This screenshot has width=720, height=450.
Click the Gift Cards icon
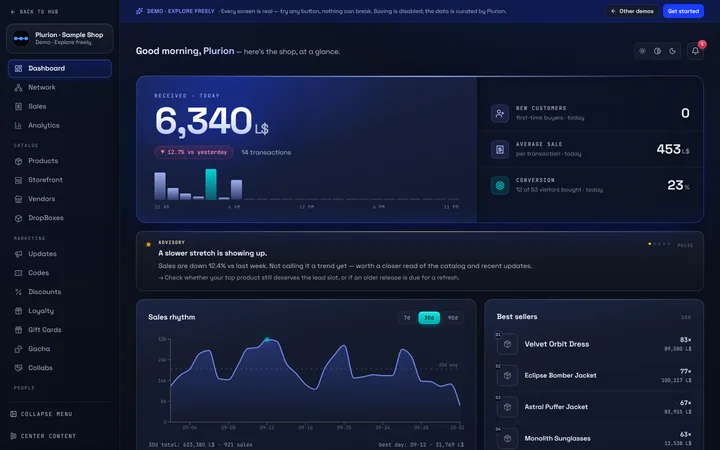18,330
